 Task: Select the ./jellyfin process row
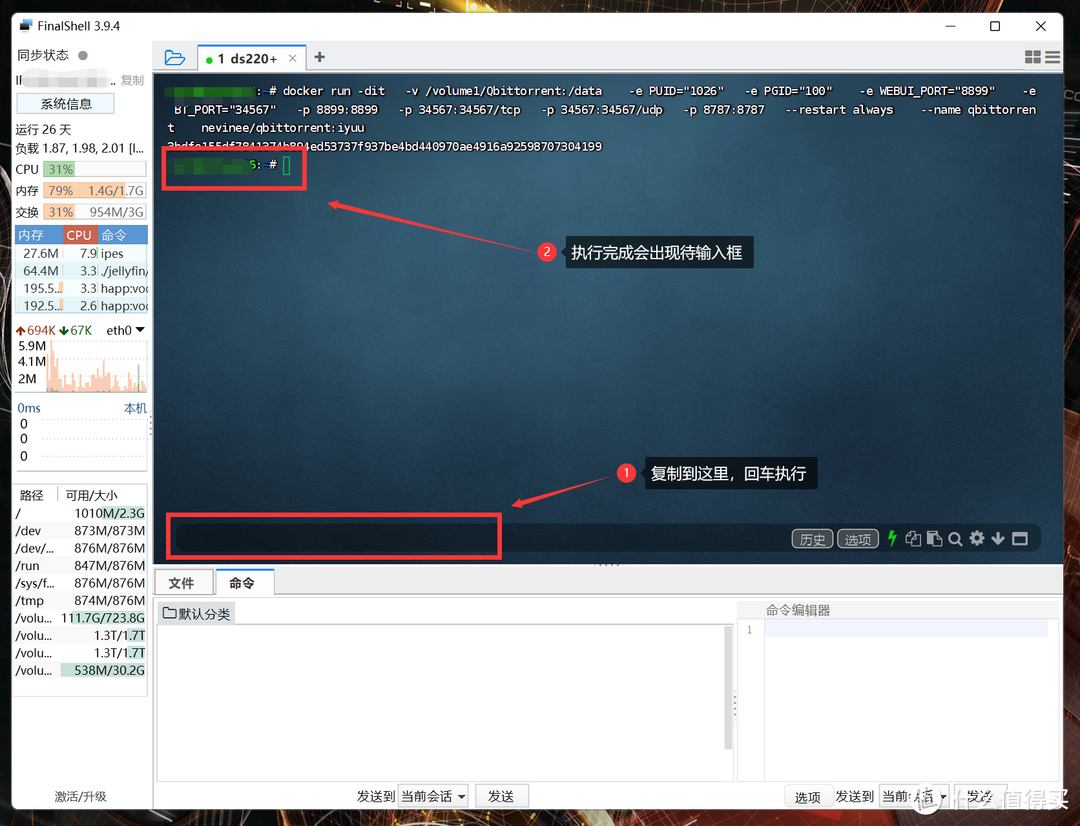tap(81, 271)
